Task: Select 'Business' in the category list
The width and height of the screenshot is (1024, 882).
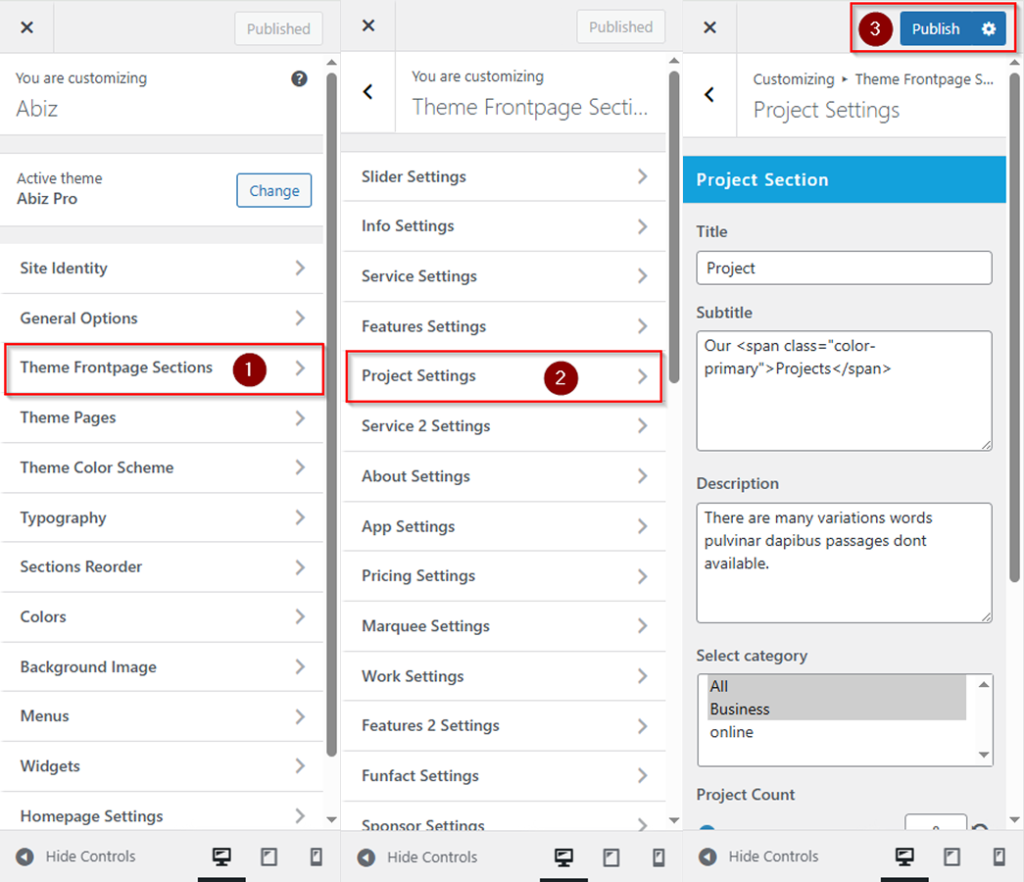Action: point(740,709)
